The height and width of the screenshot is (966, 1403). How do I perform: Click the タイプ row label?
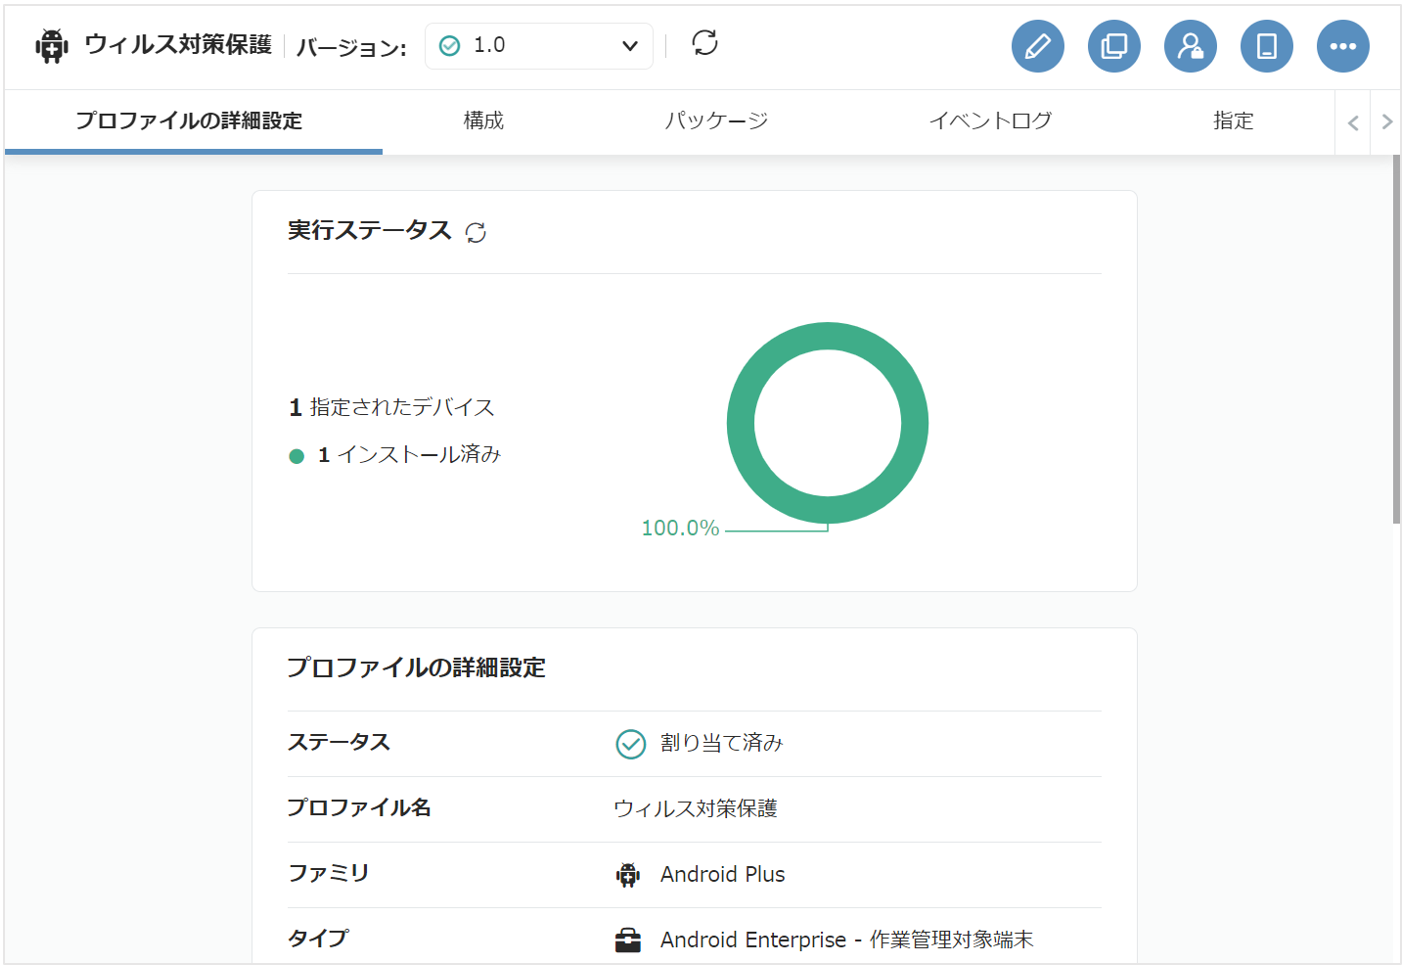pos(319,939)
